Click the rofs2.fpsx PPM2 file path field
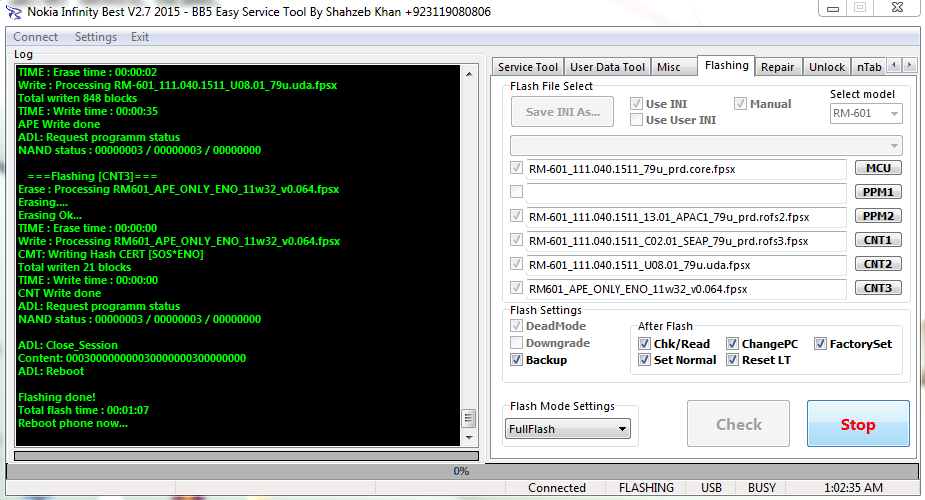The height and width of the screenshot is (500, 925). (685, 217)
